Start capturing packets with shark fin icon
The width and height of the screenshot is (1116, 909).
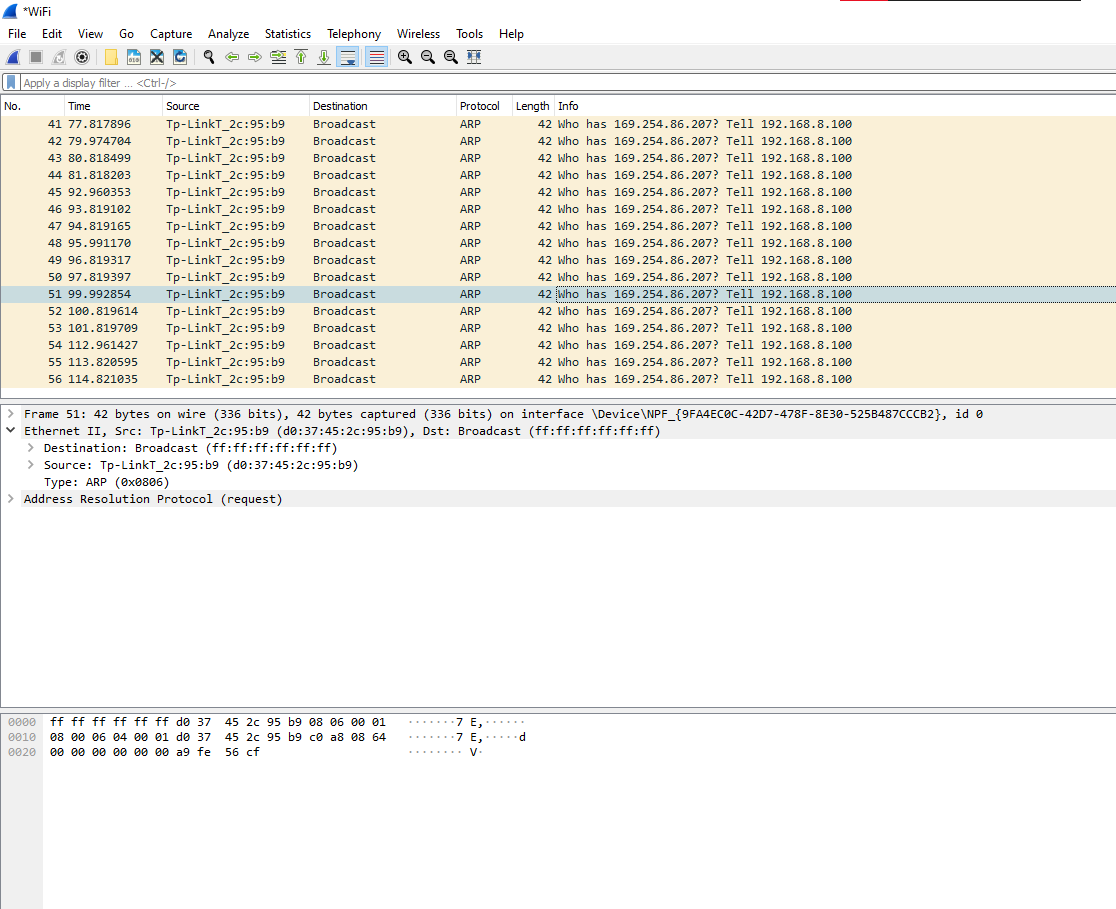point(13,57)
